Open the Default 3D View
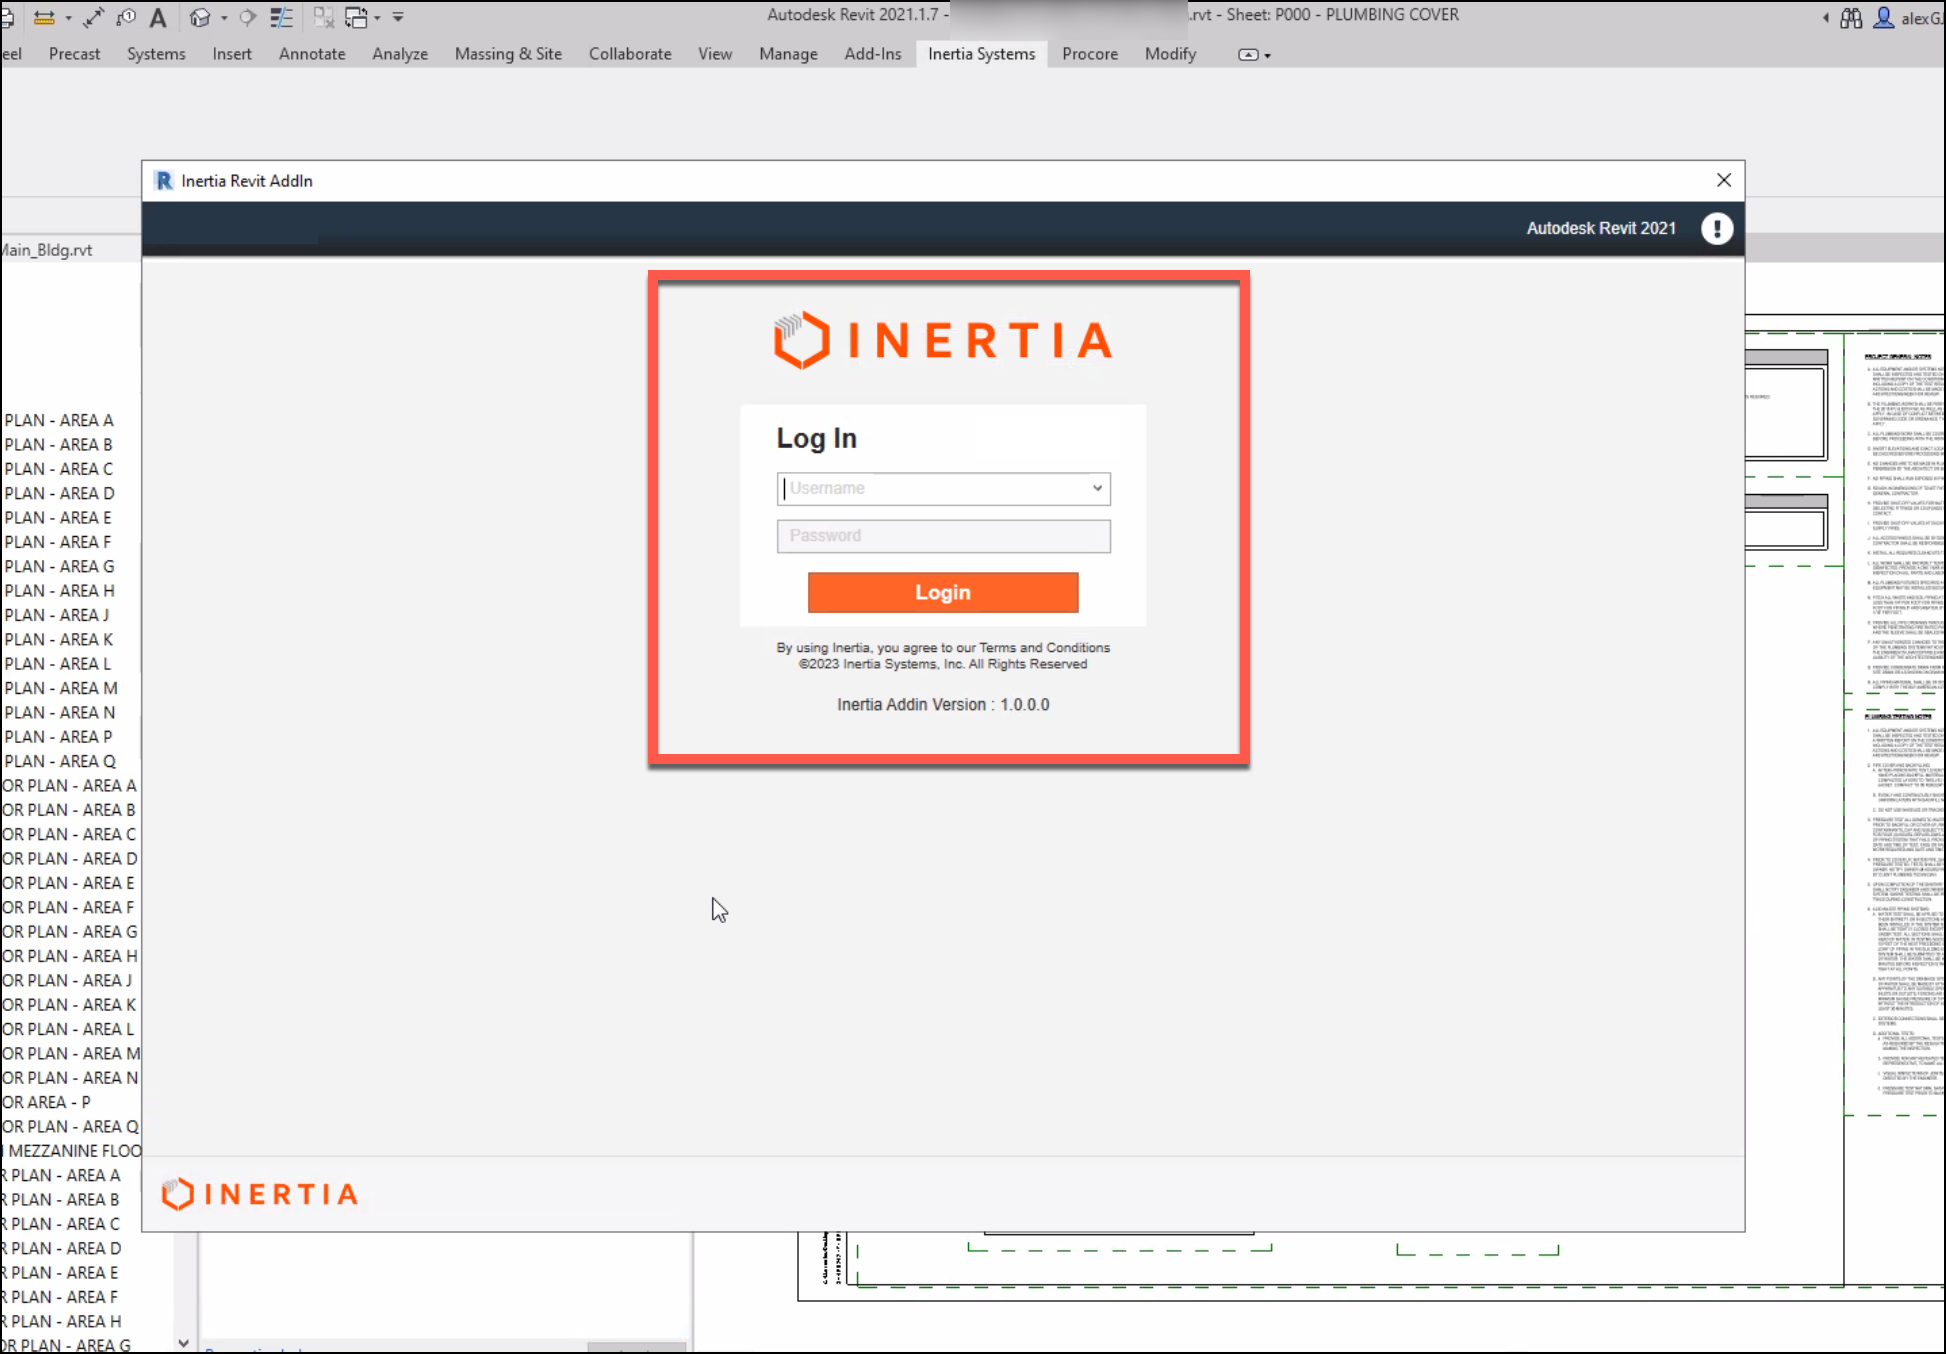This screenshot has width=1946, height=1354. point(201,17)
